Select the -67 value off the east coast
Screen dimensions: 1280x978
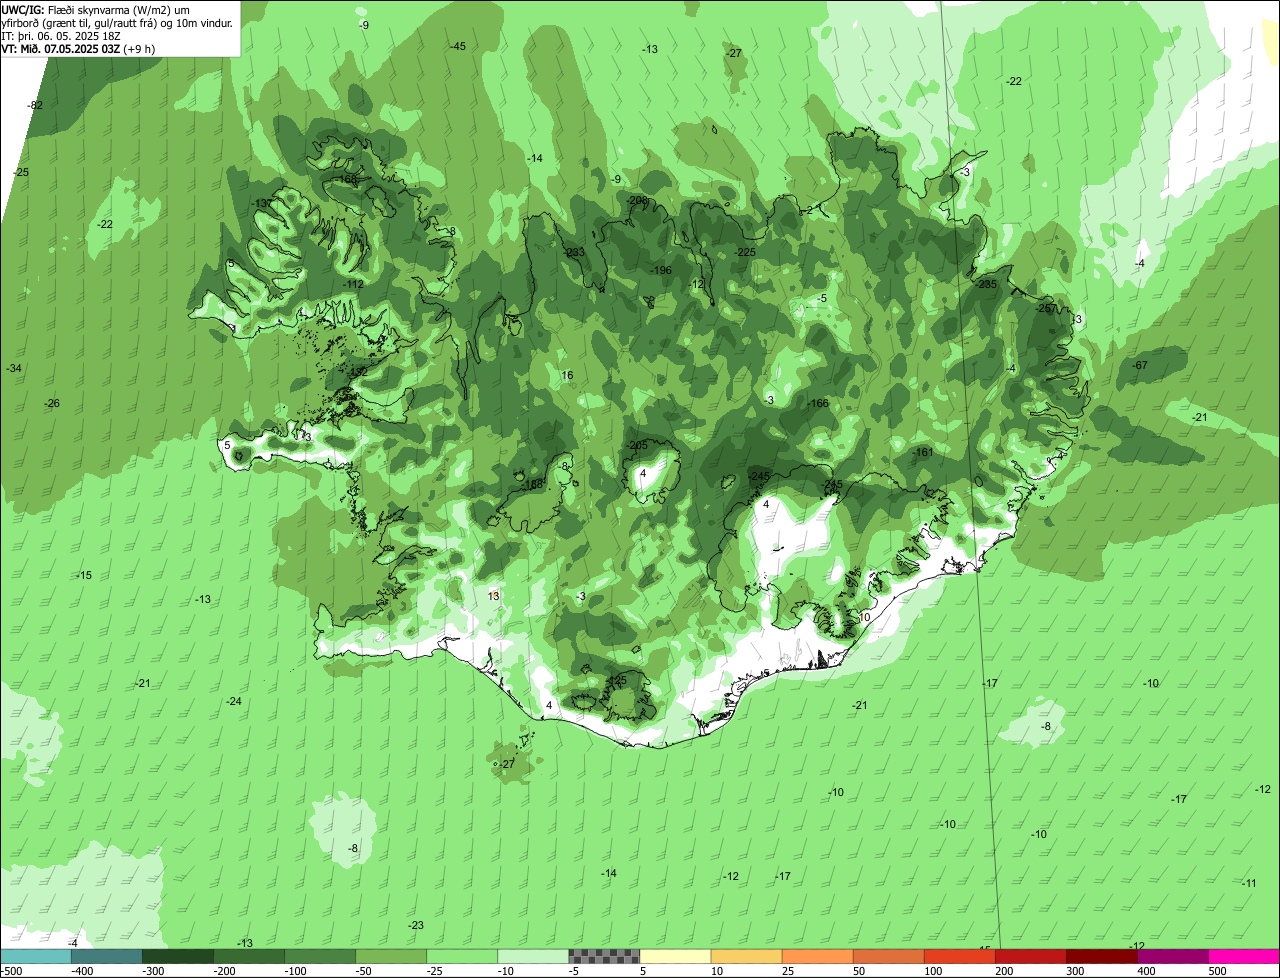(1139, 365)
